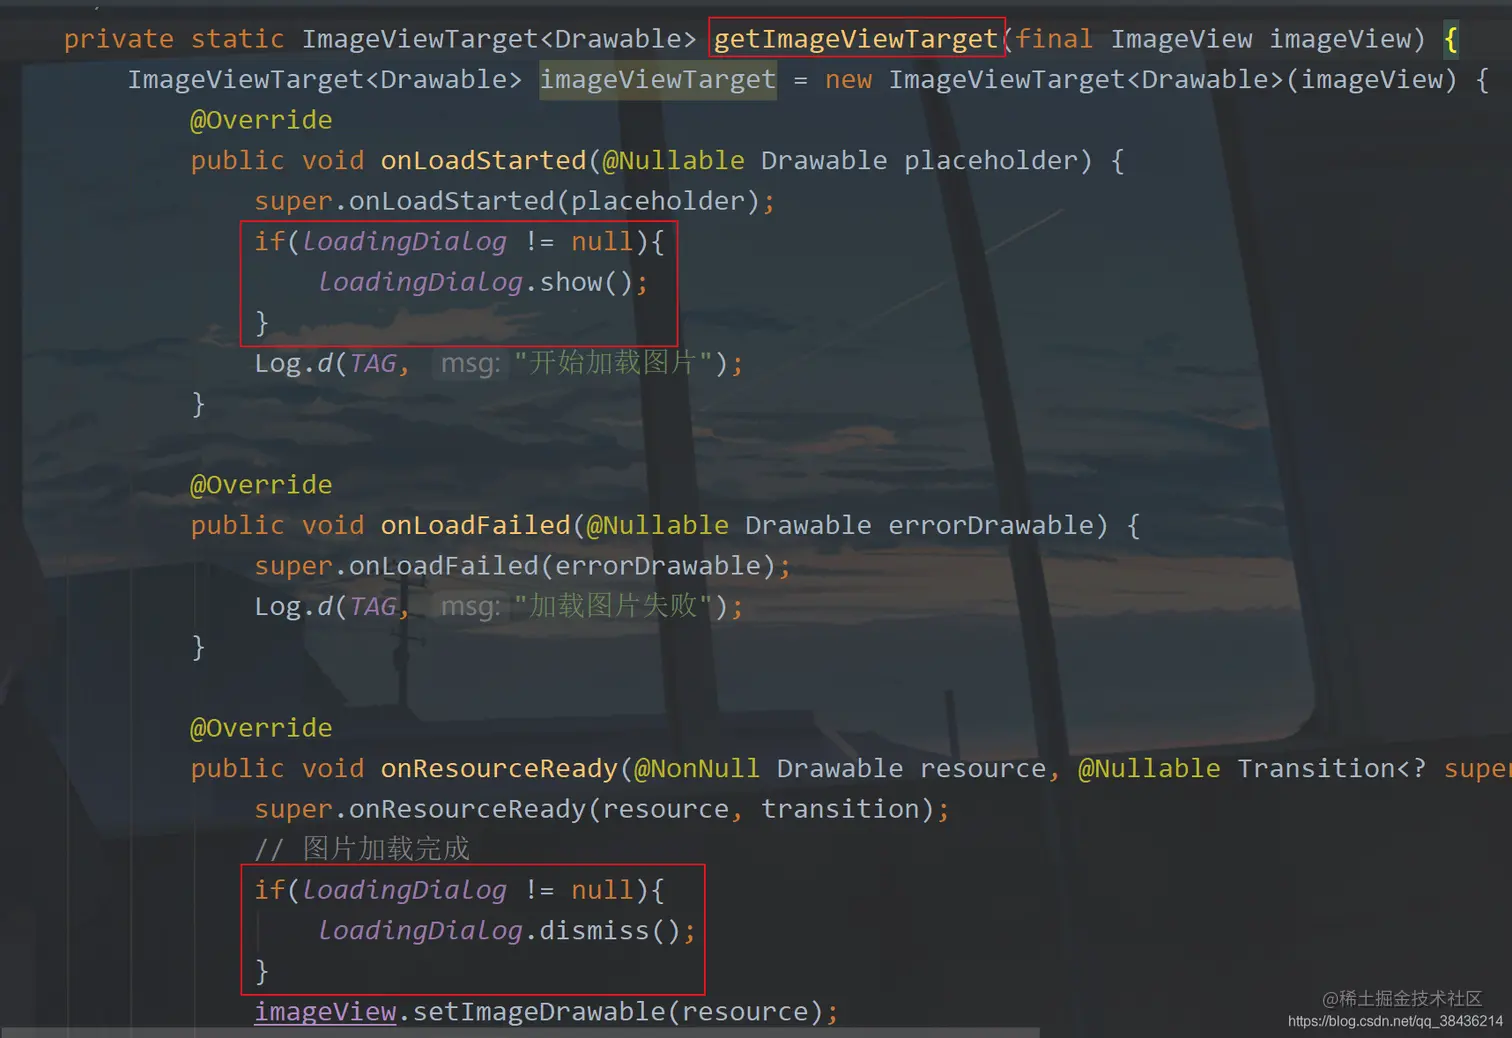The image size is (1512, 1038).
Task: Click the Log.d line with "加载图片失败"
Action: (499, 607)
